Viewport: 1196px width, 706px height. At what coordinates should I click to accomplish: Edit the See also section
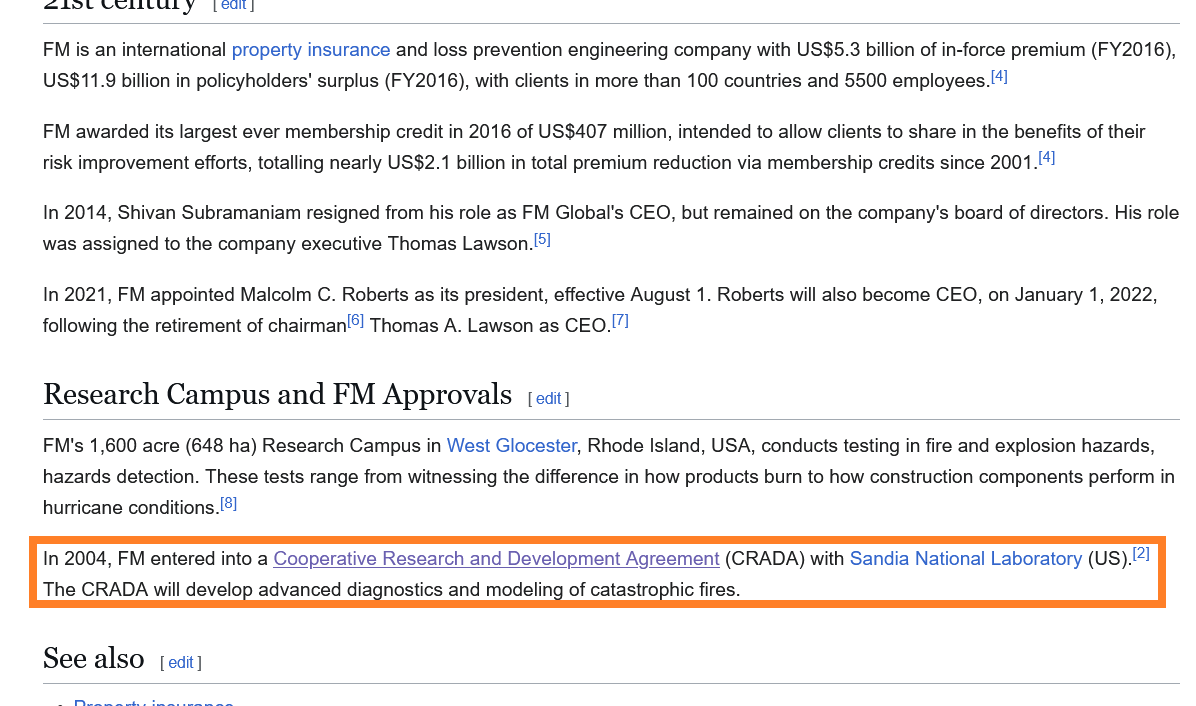[x=181, y=663]
